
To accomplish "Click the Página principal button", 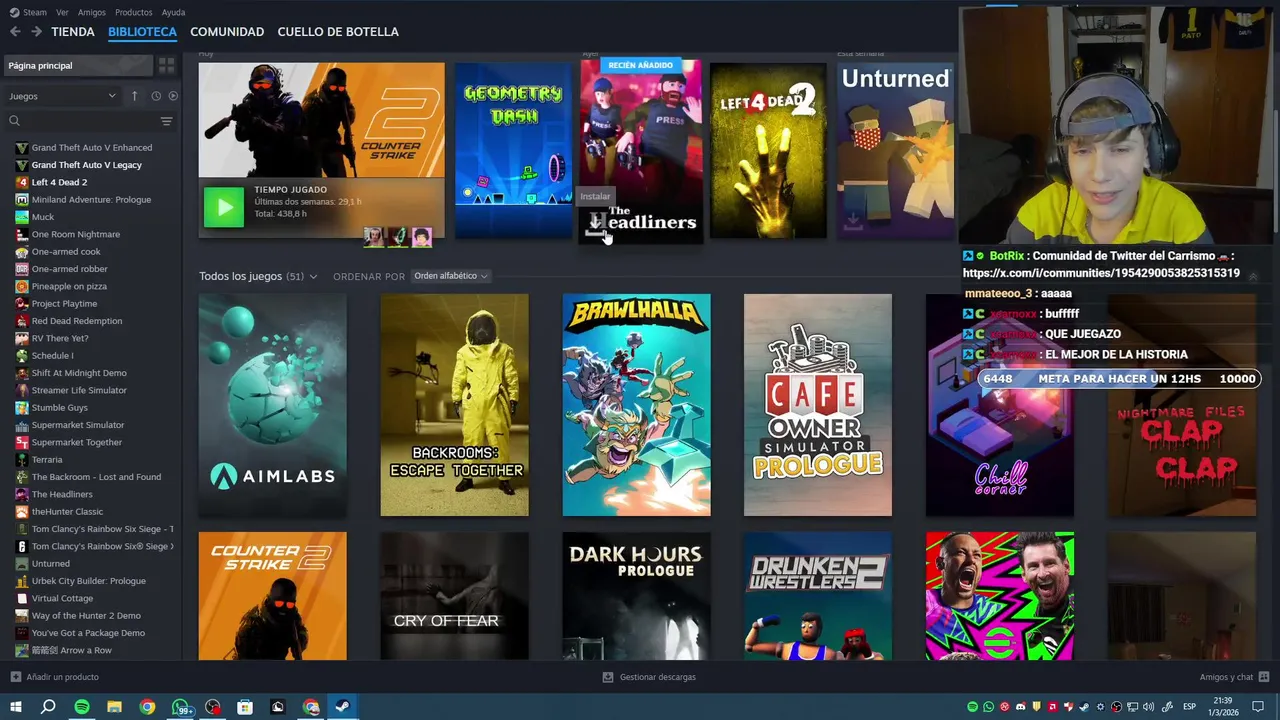I will [78, 66].
